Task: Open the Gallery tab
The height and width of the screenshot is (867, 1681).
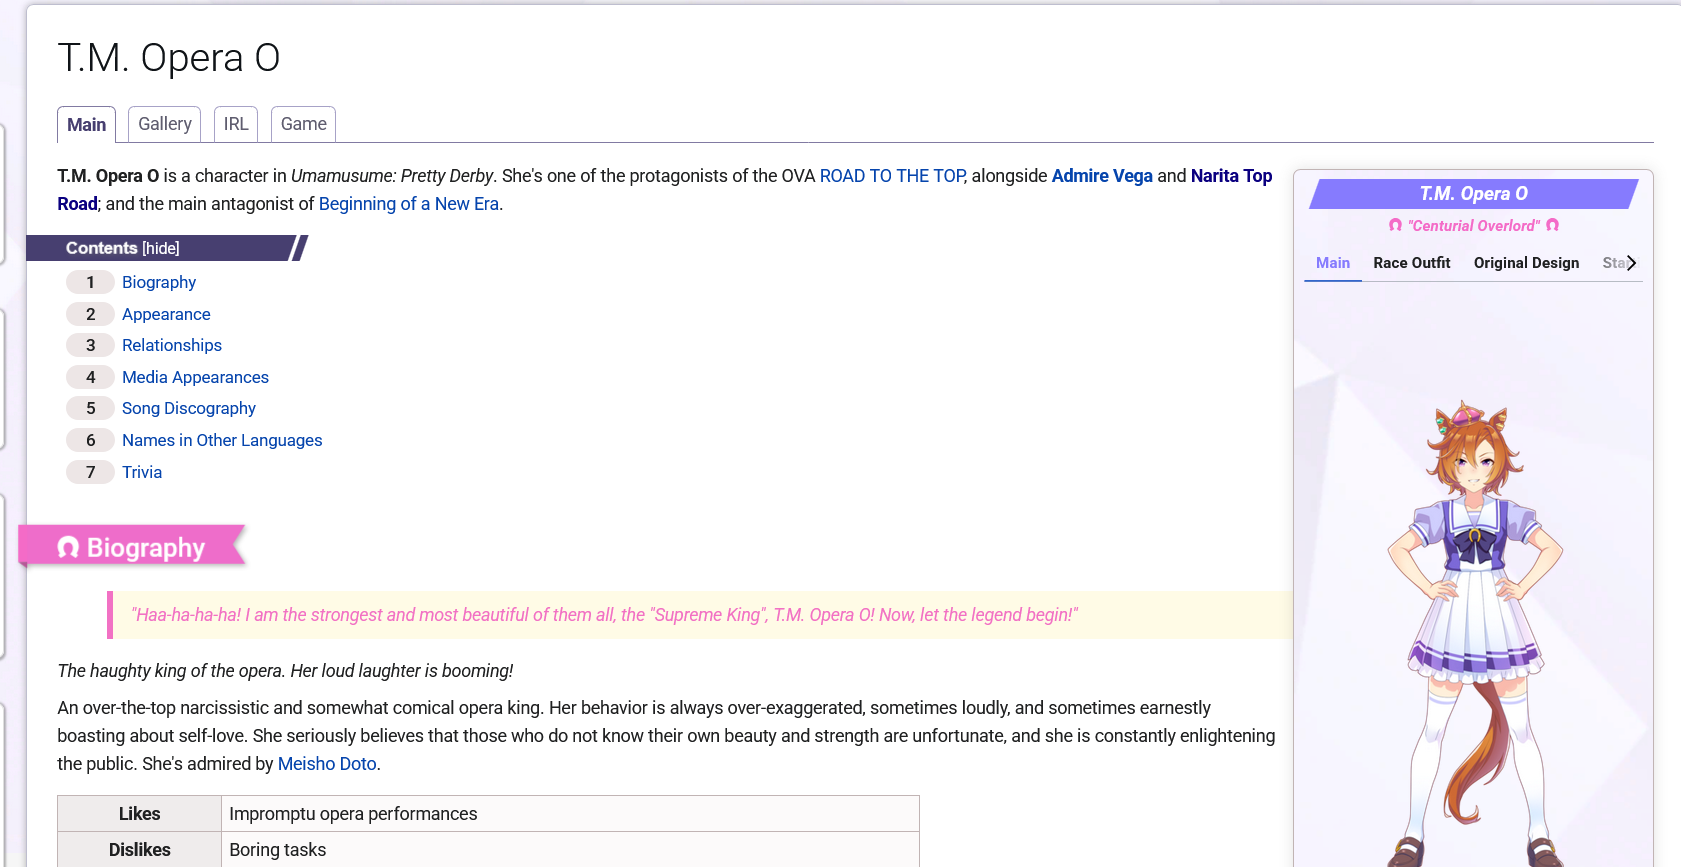Action: pos(164,124)
